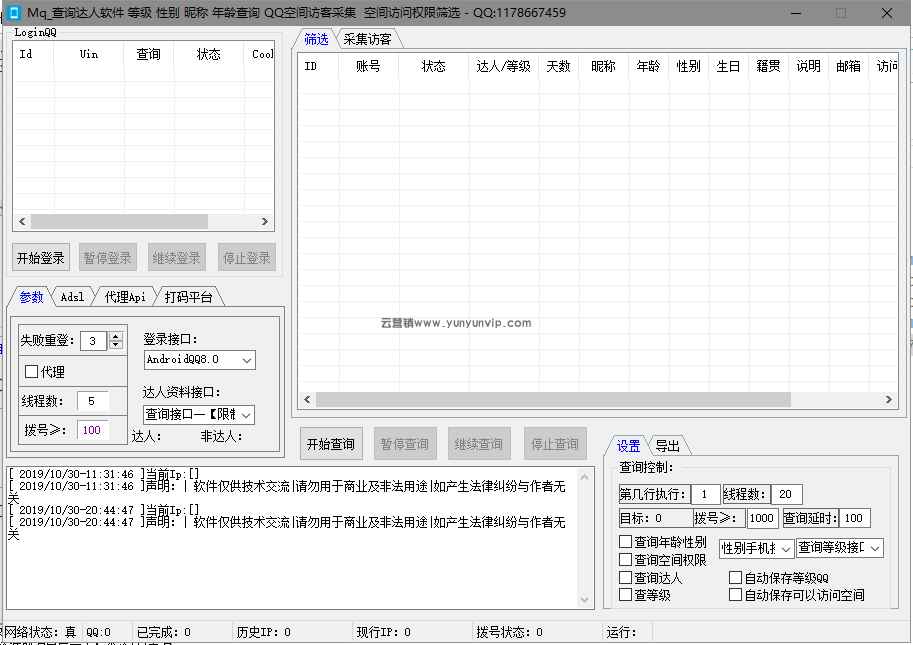Click the 籍贯 column header

pos(769,66)
